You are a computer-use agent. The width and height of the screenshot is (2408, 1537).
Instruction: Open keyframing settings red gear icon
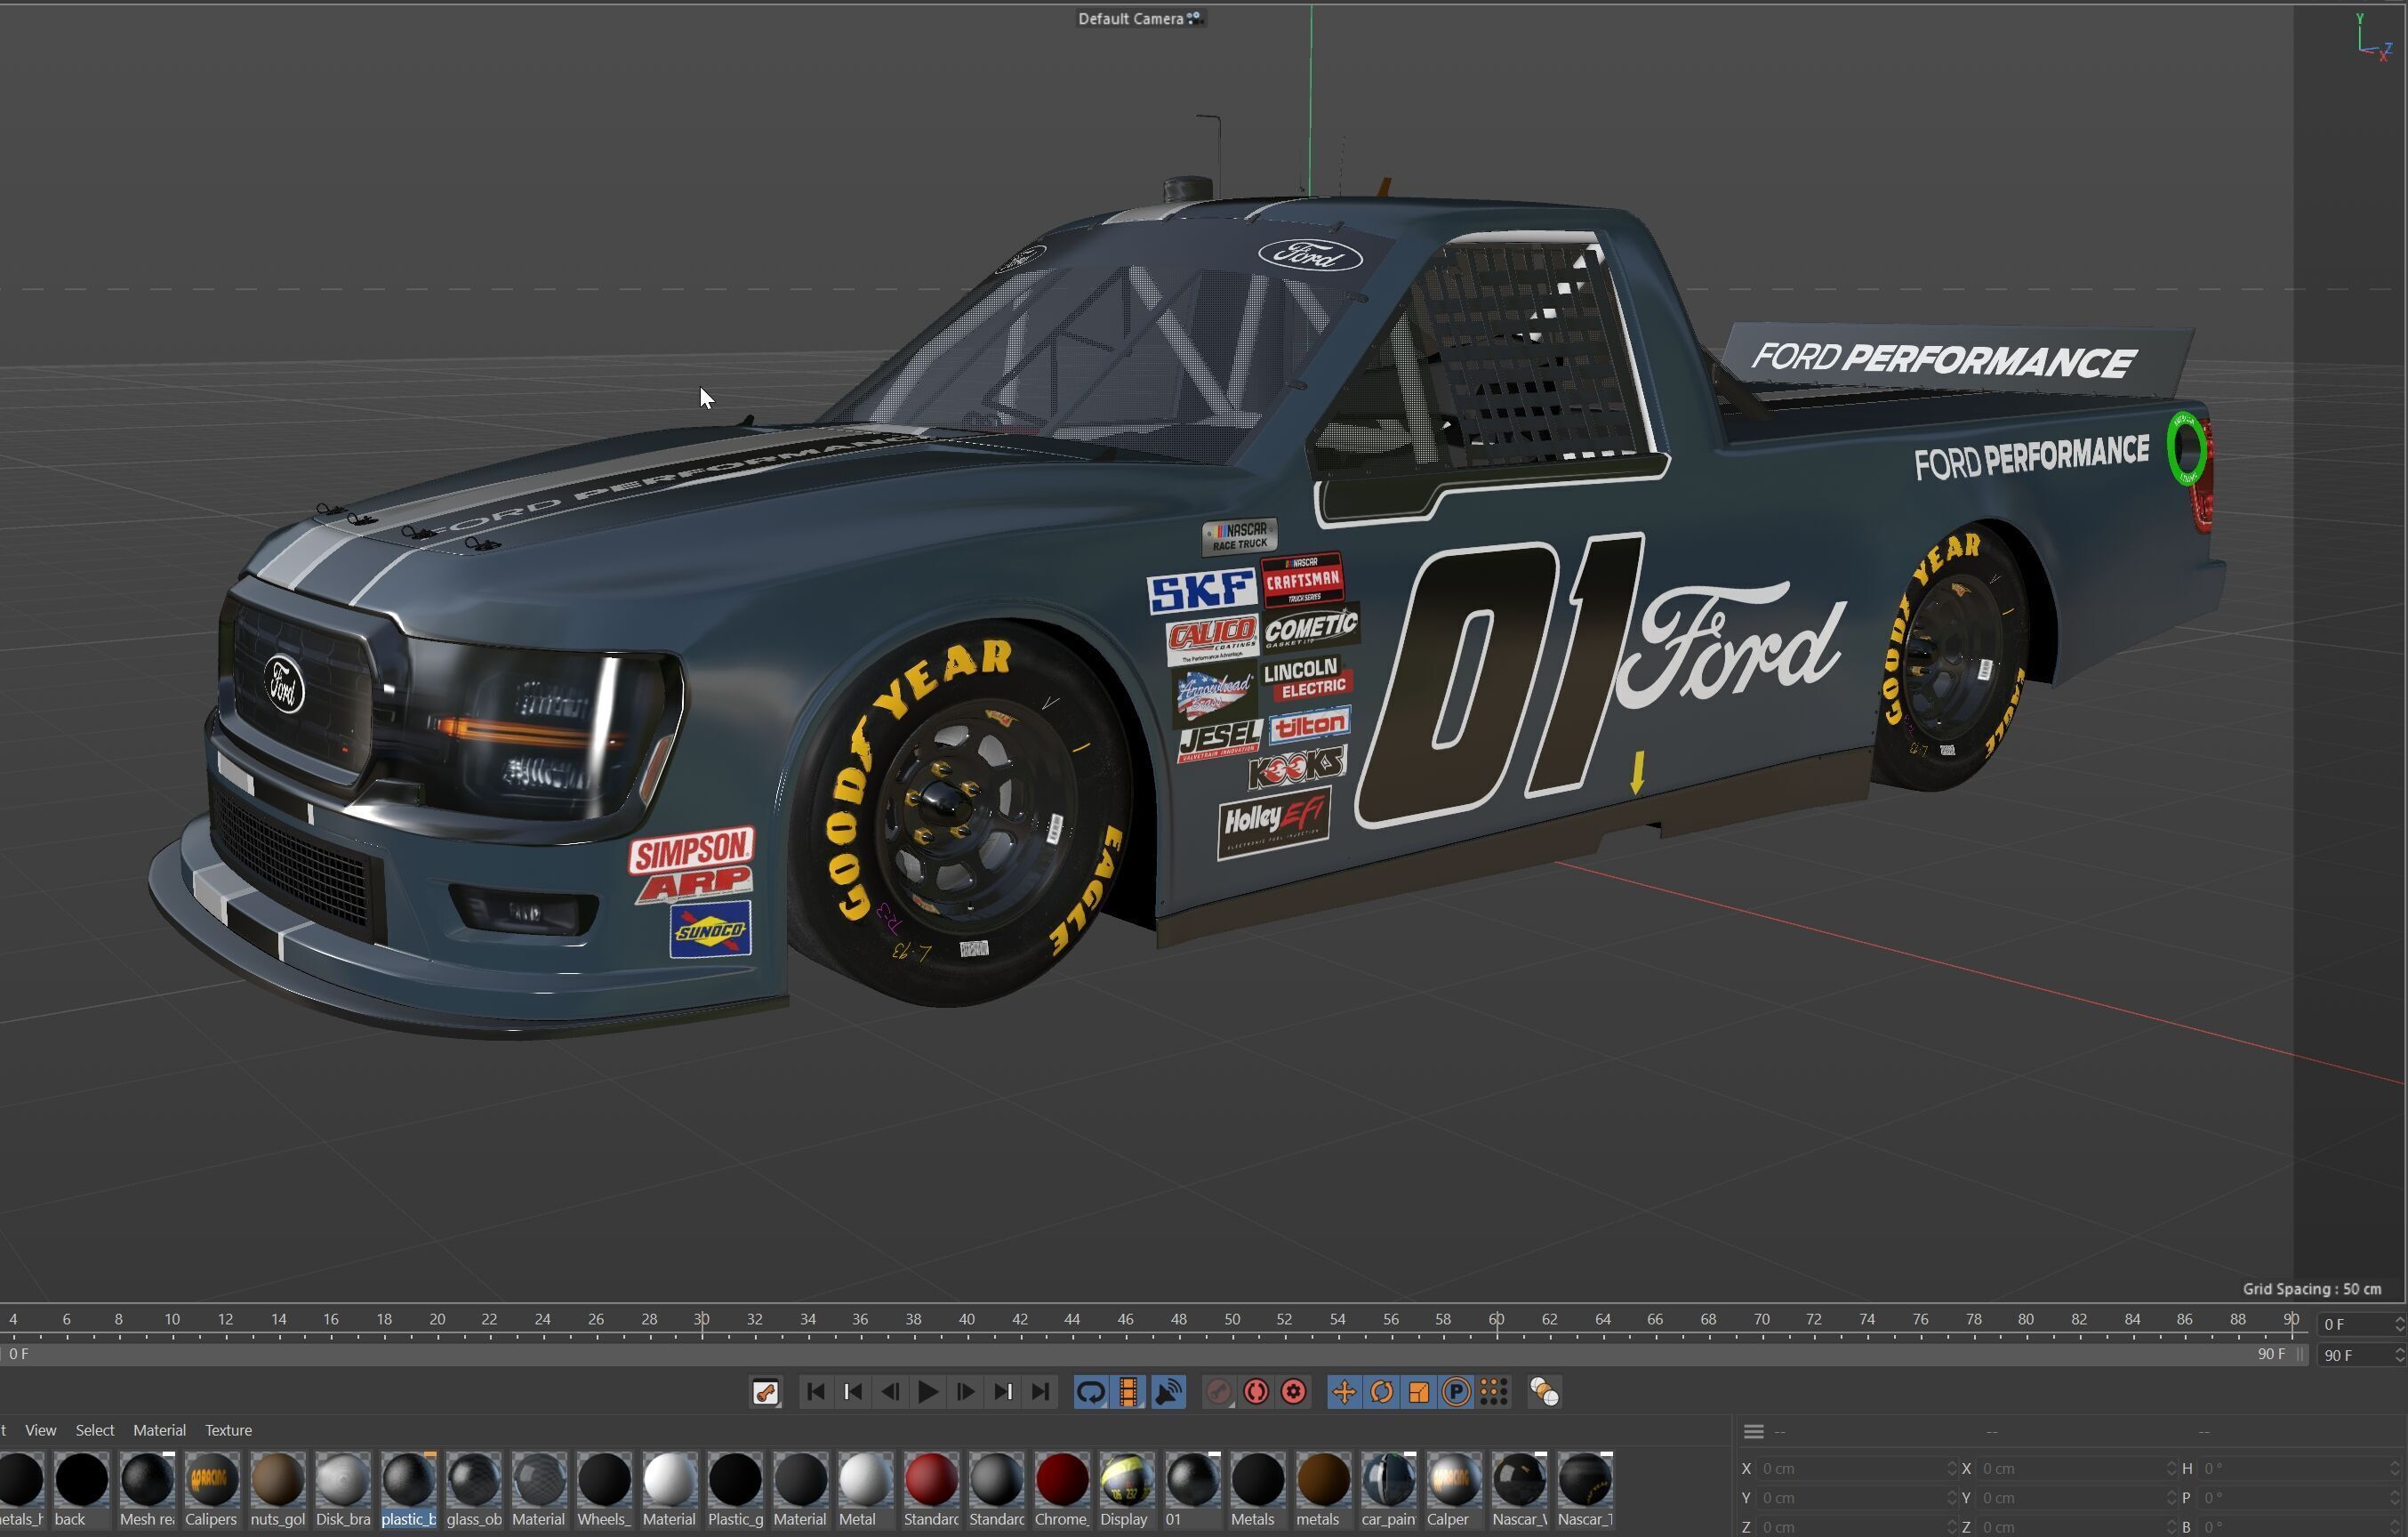coord(1294,1392)
